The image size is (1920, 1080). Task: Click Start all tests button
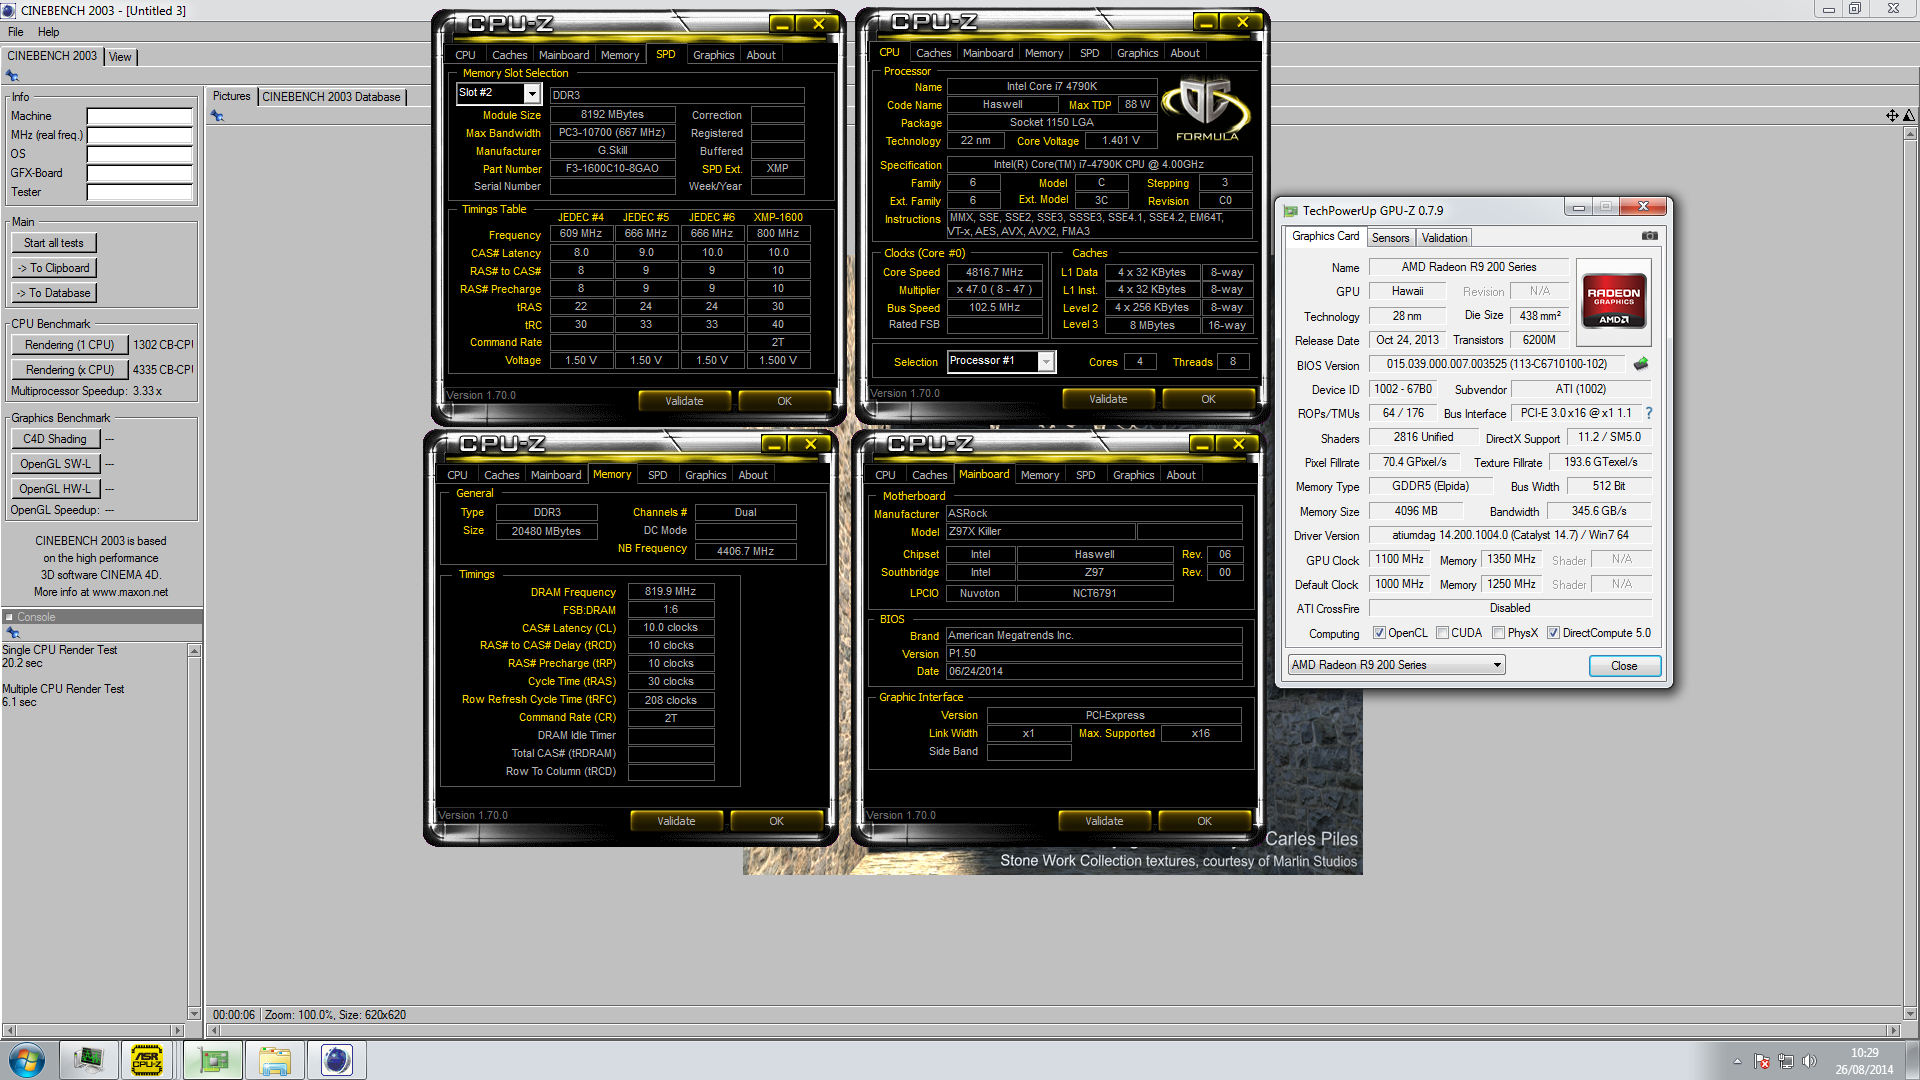tap(54, 243)
